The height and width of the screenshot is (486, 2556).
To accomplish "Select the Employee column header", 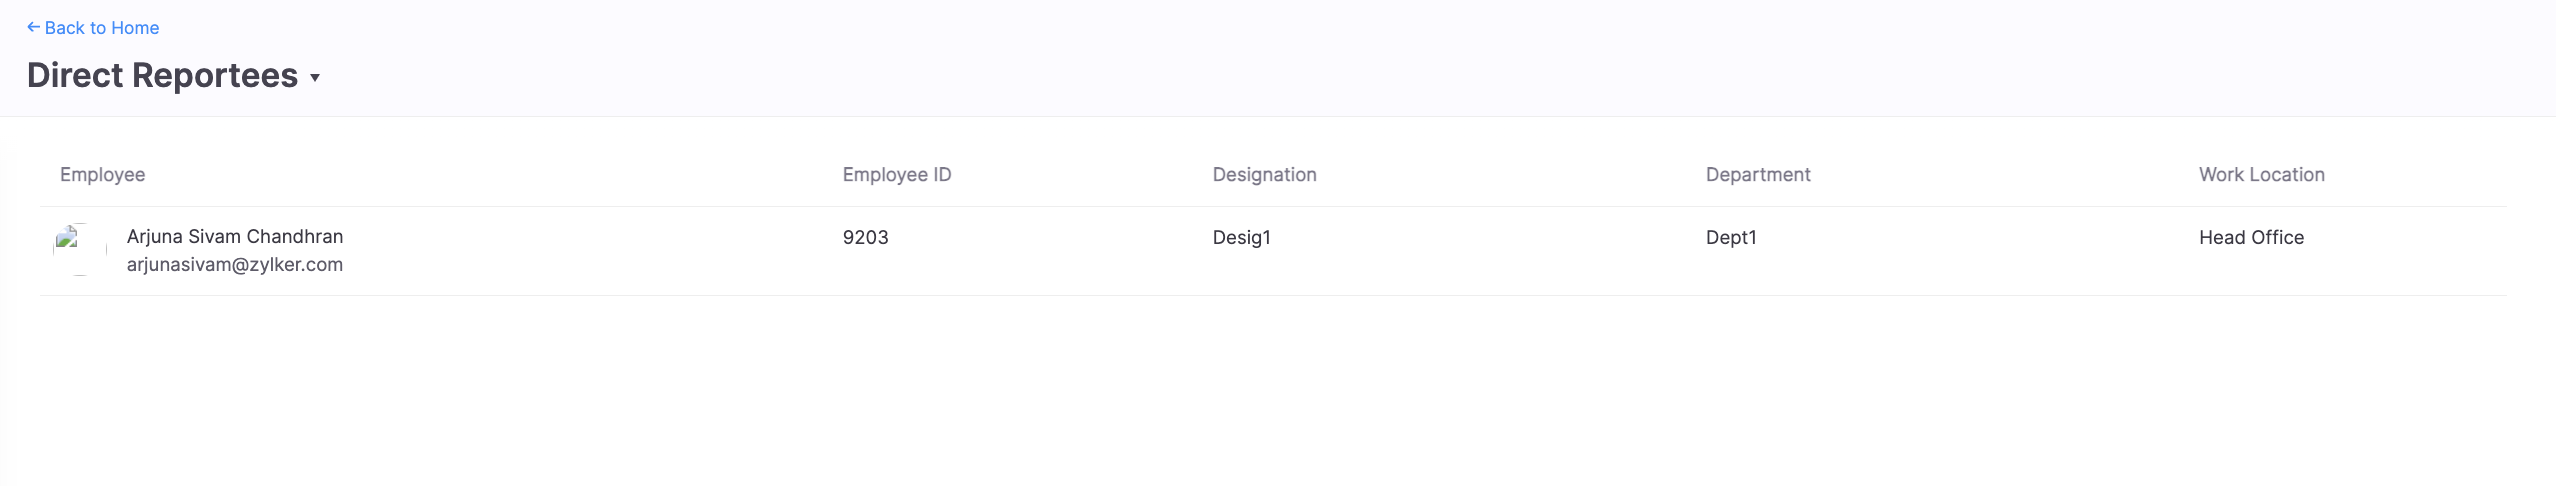I will coord(102,175).
